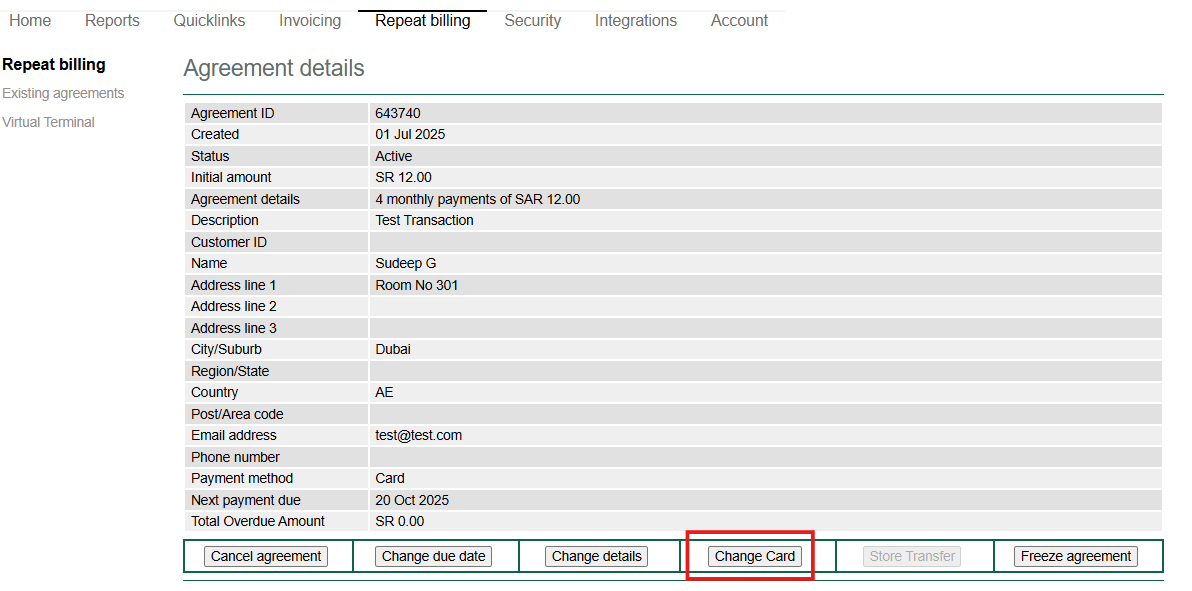1192x591 pixels.
Task: Click the Payment method row label
Action: coord(242,478)
